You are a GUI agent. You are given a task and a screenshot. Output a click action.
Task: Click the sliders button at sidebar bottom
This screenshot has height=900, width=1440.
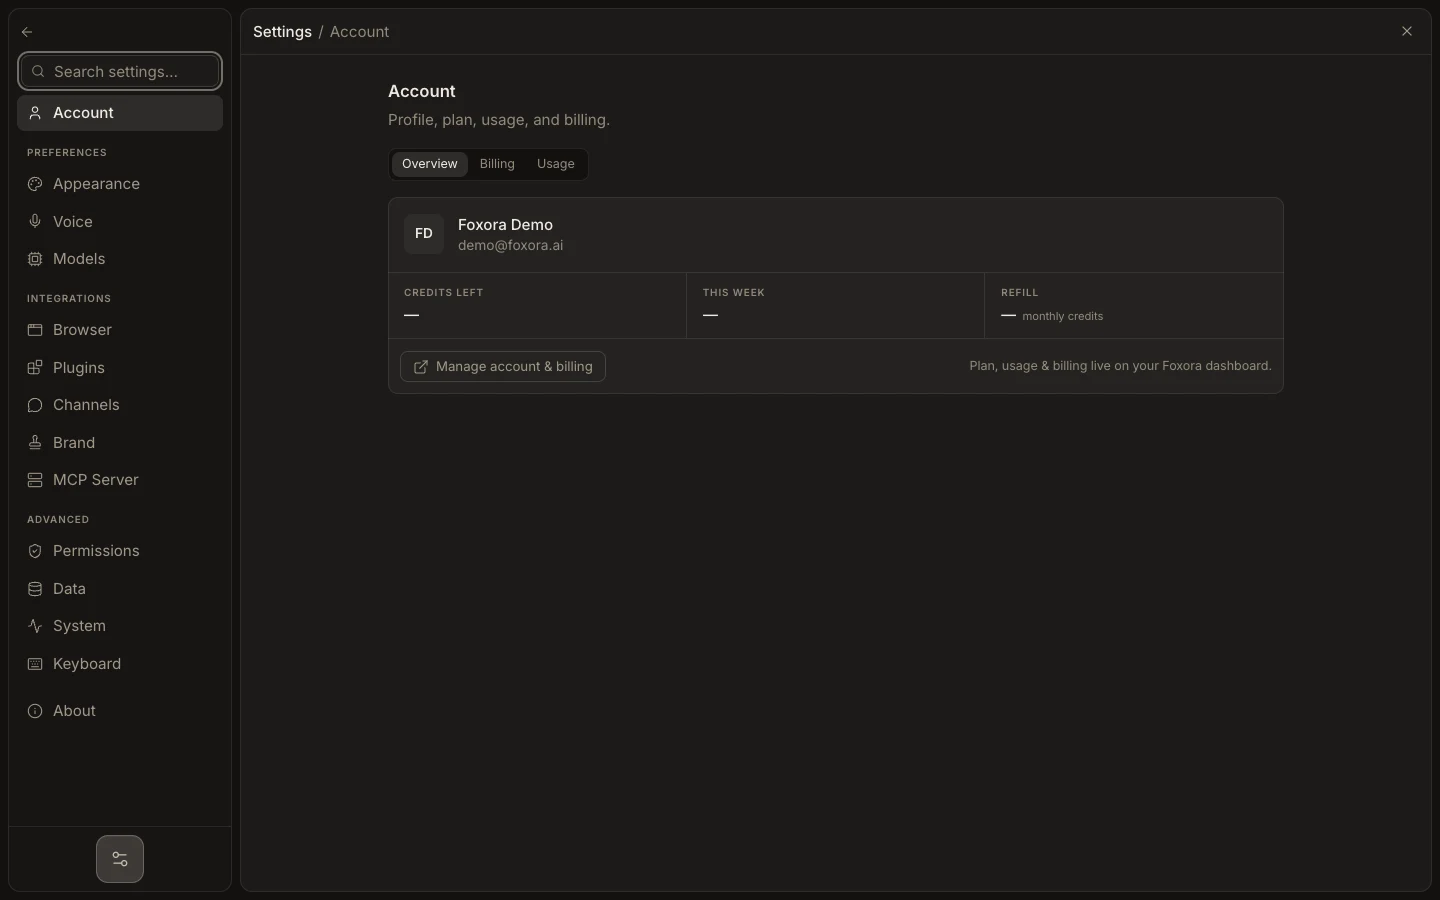coord(120,859)
